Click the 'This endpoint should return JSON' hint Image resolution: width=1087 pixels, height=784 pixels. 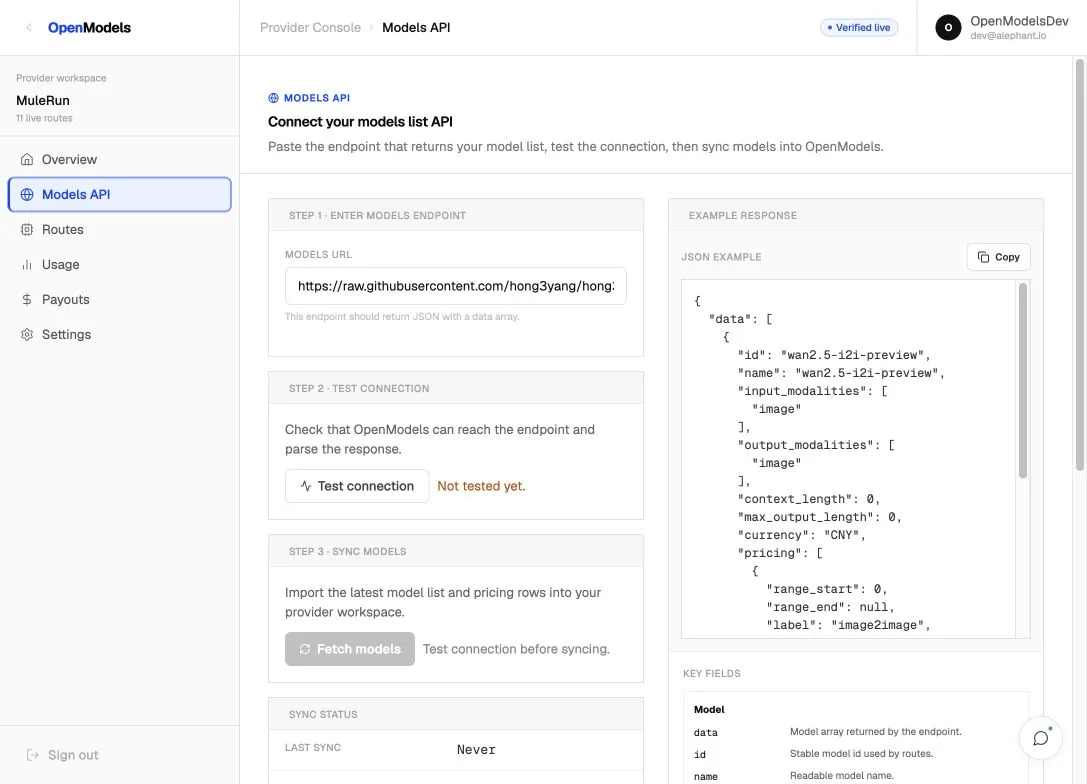coord(402,317)
